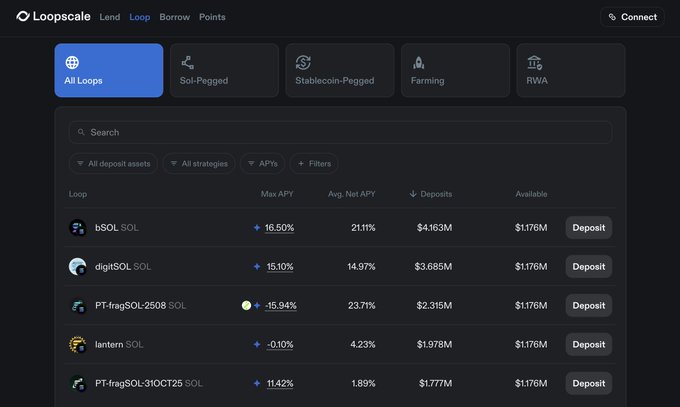
Task: Click the -0.10% Max APY value
Action: pyautogui.click(x=280, y=345)
